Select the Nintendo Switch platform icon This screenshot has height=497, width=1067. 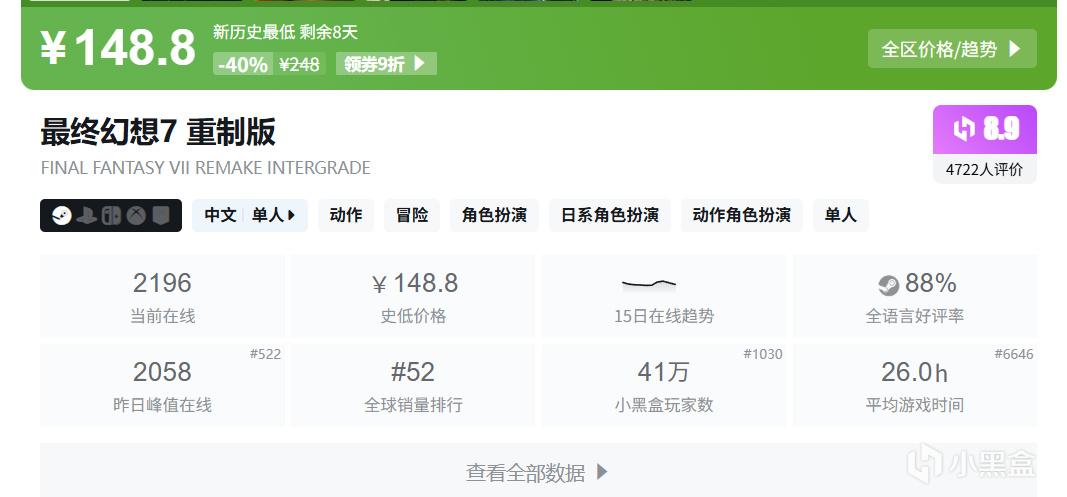tap(111, 216)
